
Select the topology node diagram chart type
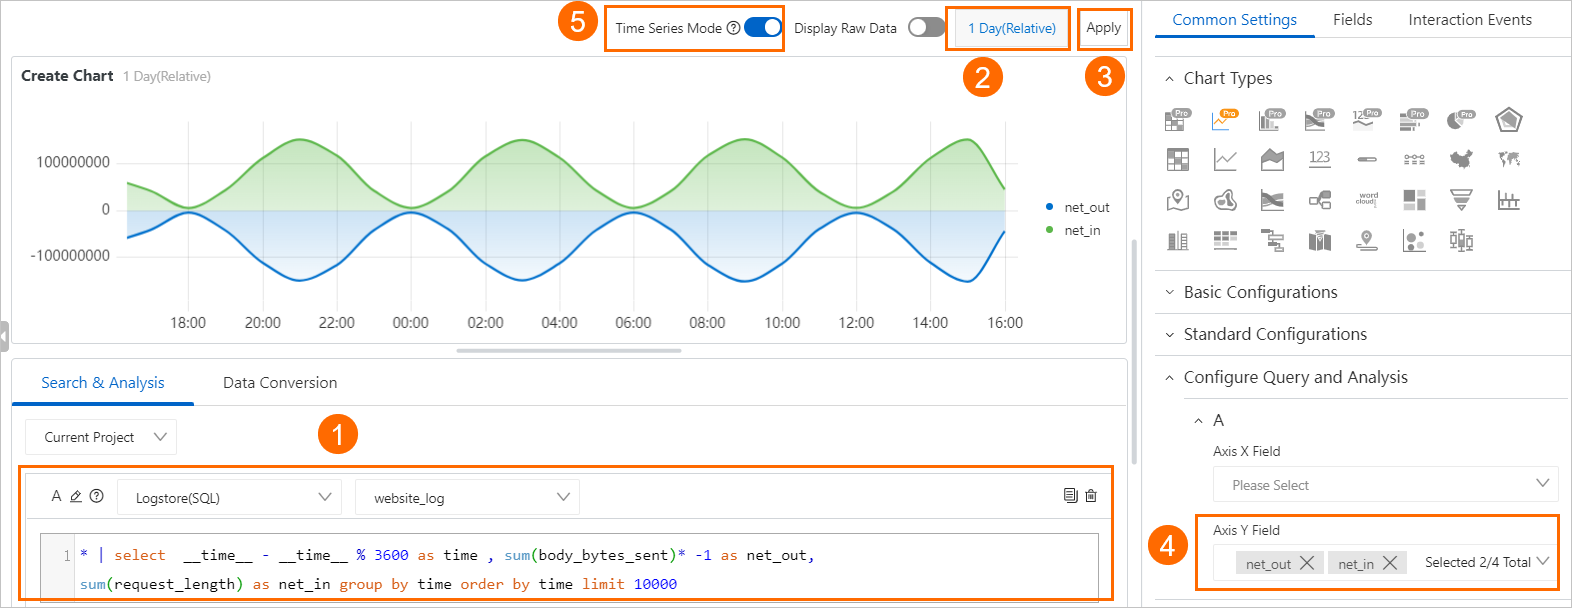pyautogui.click(x=1319, y=200)
